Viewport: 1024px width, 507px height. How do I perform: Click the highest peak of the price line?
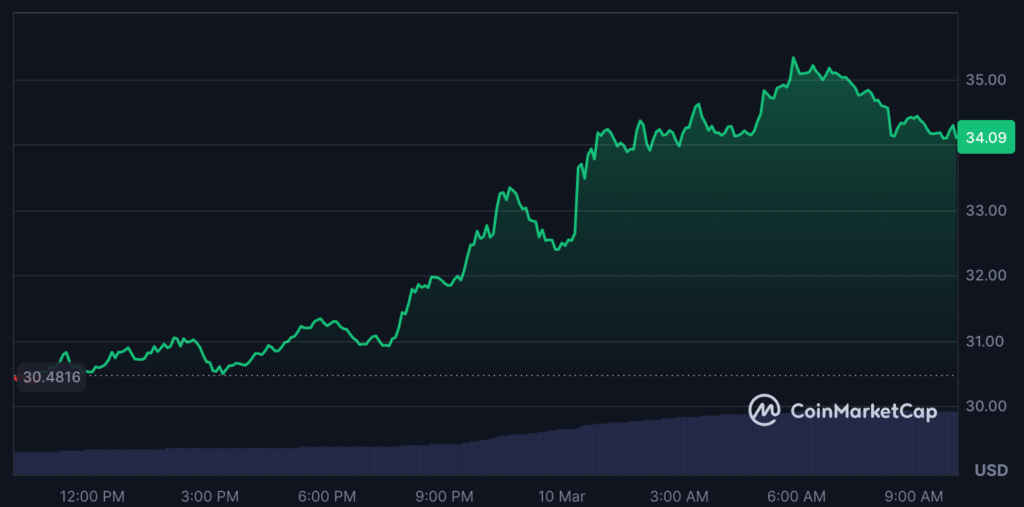tap(793, 58)
